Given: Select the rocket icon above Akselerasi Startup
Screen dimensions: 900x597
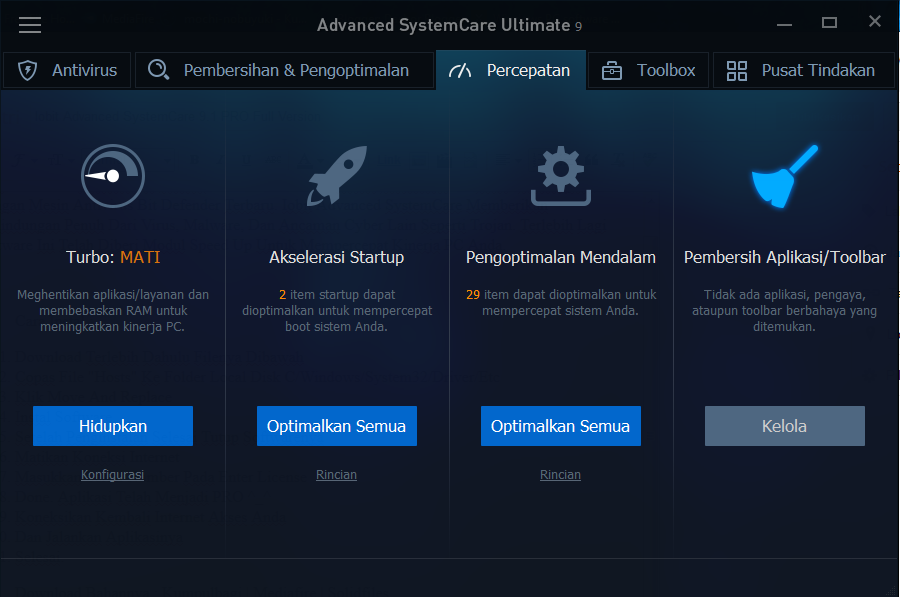Looking at the screenshot, I should [336, 176].
